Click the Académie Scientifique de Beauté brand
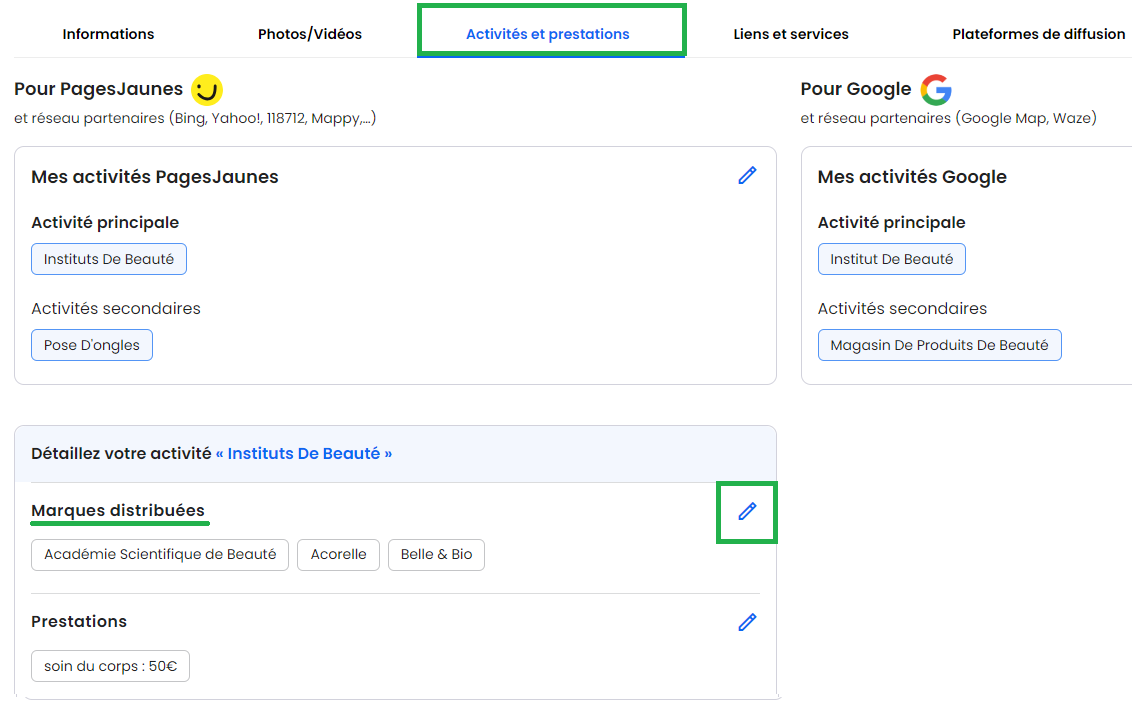Image resolution: width=1132 pixels, height=711 pixels. [160, 555]
